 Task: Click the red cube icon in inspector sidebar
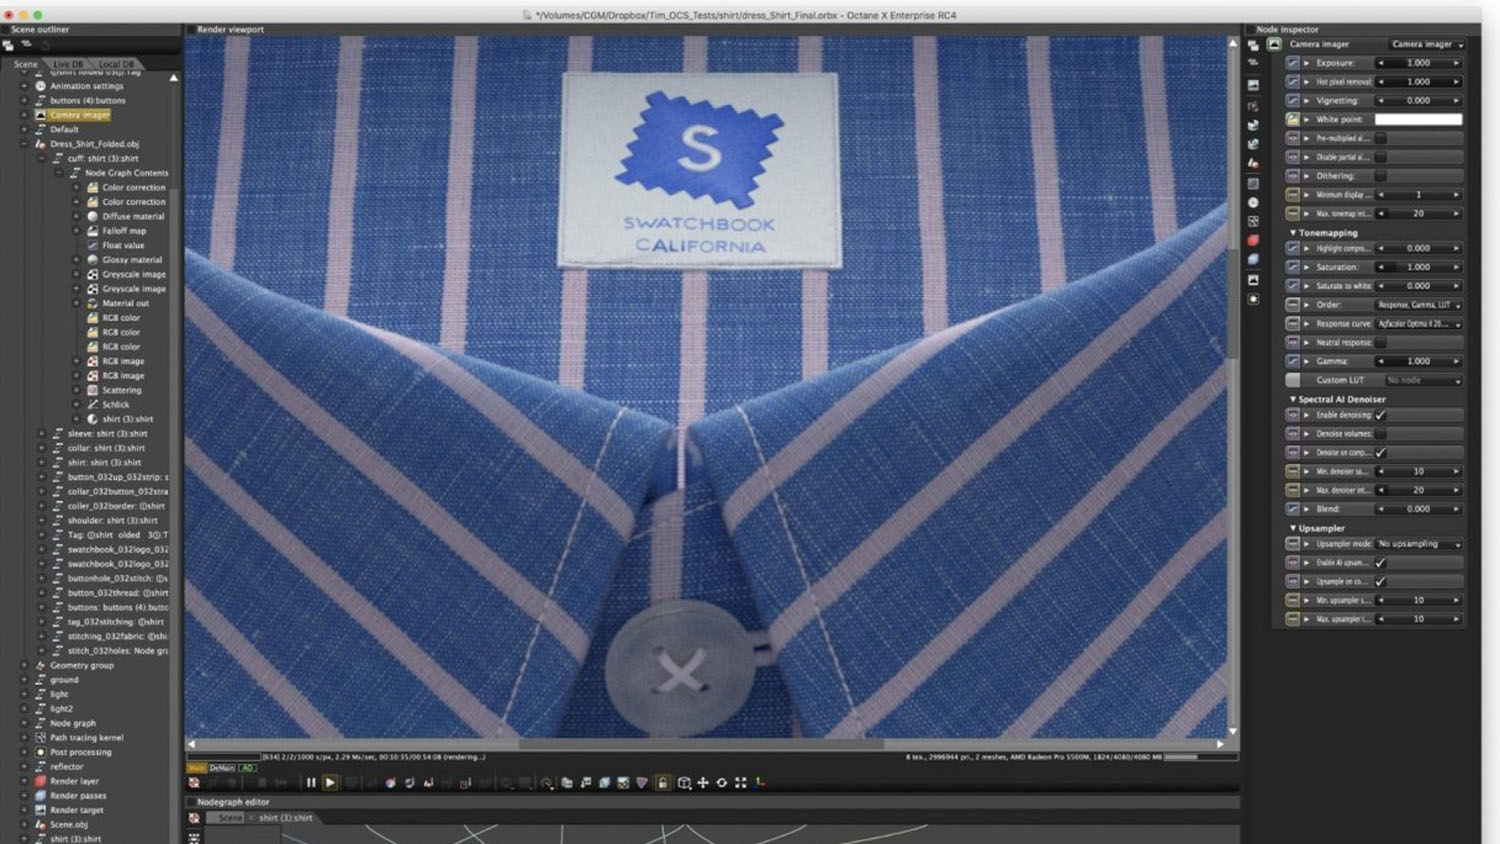[x=1253, y=241]
